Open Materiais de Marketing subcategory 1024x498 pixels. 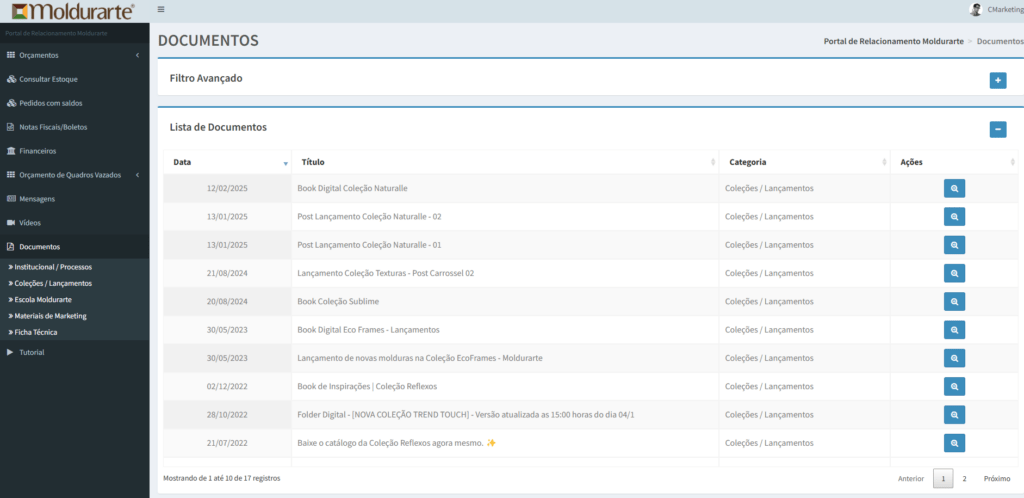[50, 316]
